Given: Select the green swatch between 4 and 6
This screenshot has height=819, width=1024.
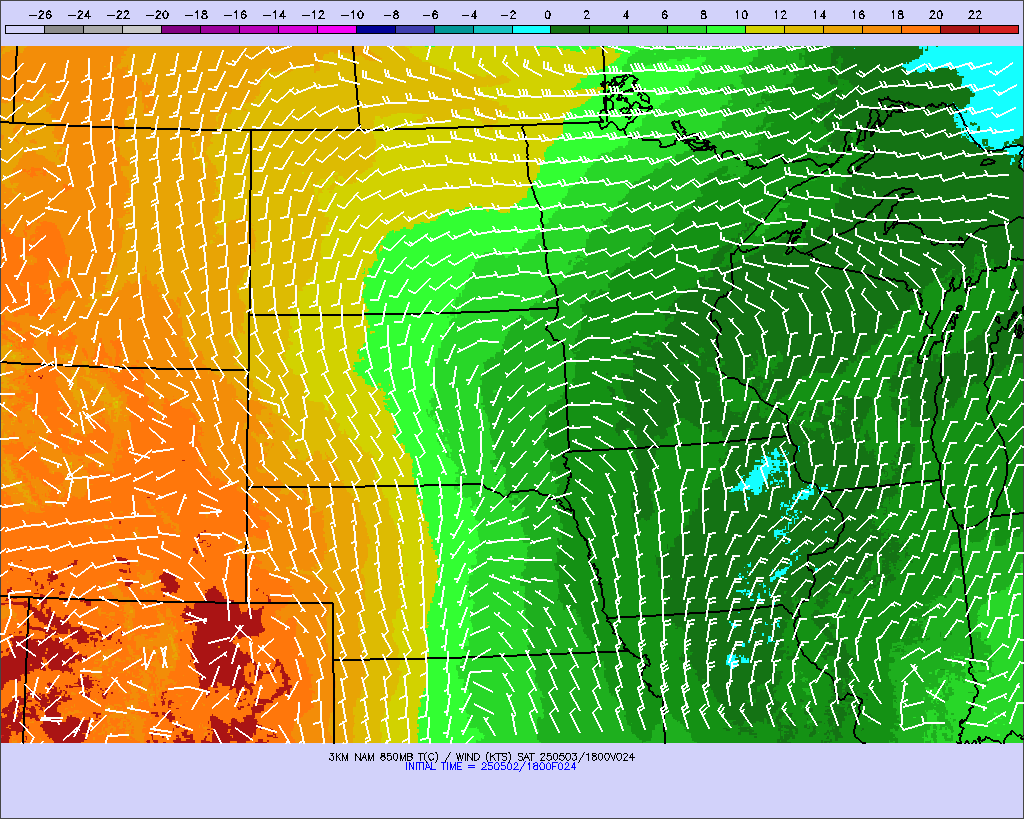Looking at the screenshot, I should click(x=648, y=29).
